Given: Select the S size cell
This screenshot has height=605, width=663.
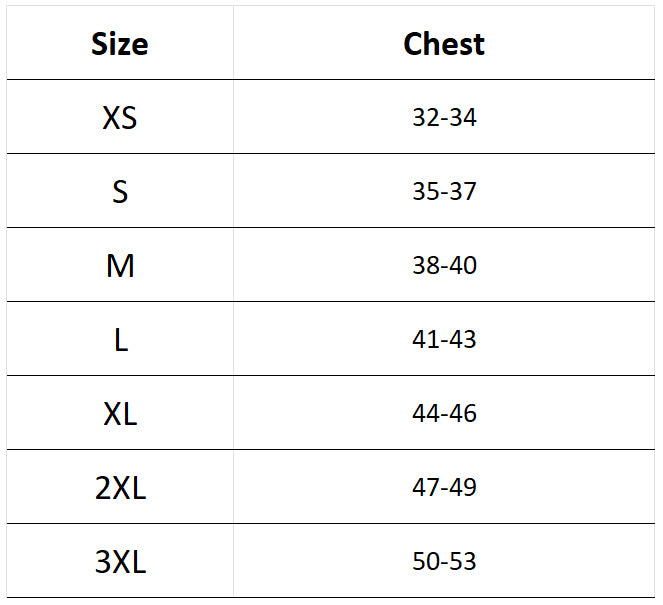Looking at the screenshot, I should (120, 192).
